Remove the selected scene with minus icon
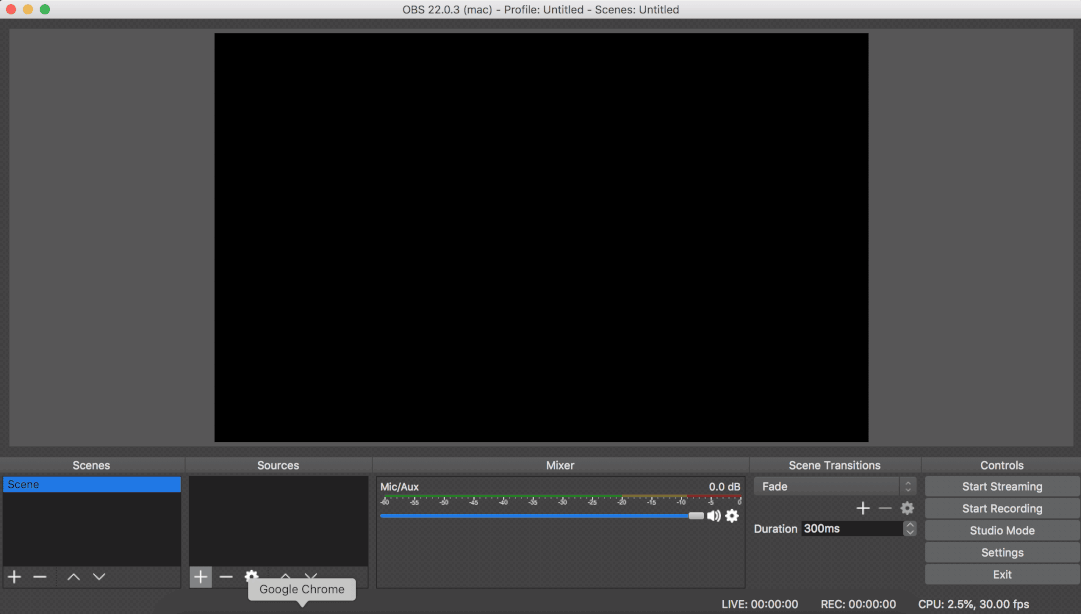This screenshot has width=1081, height=614. pyautogui.click(x=40, y=577)
